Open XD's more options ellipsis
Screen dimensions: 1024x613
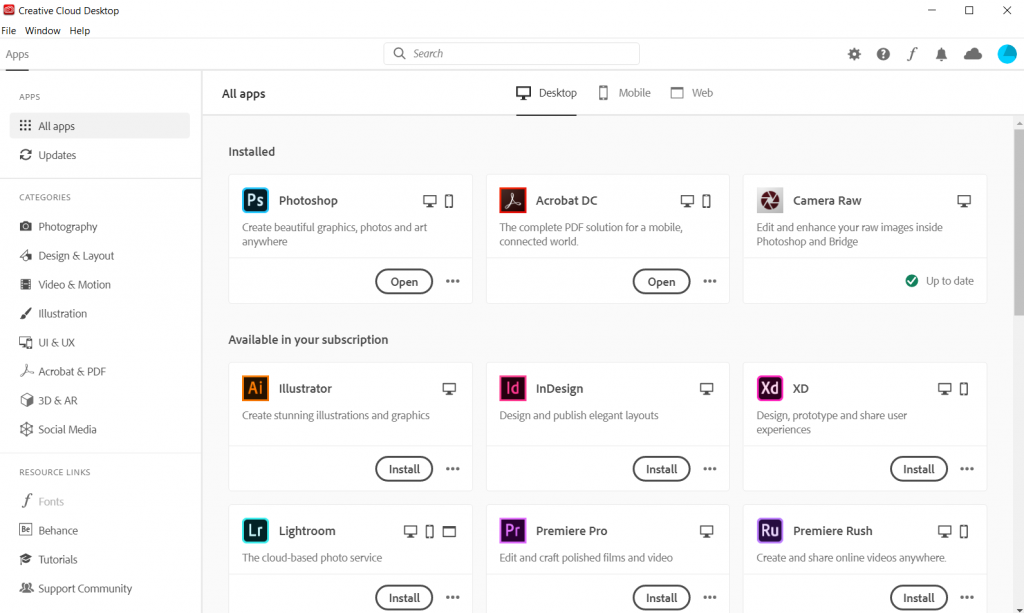[967, 469]
